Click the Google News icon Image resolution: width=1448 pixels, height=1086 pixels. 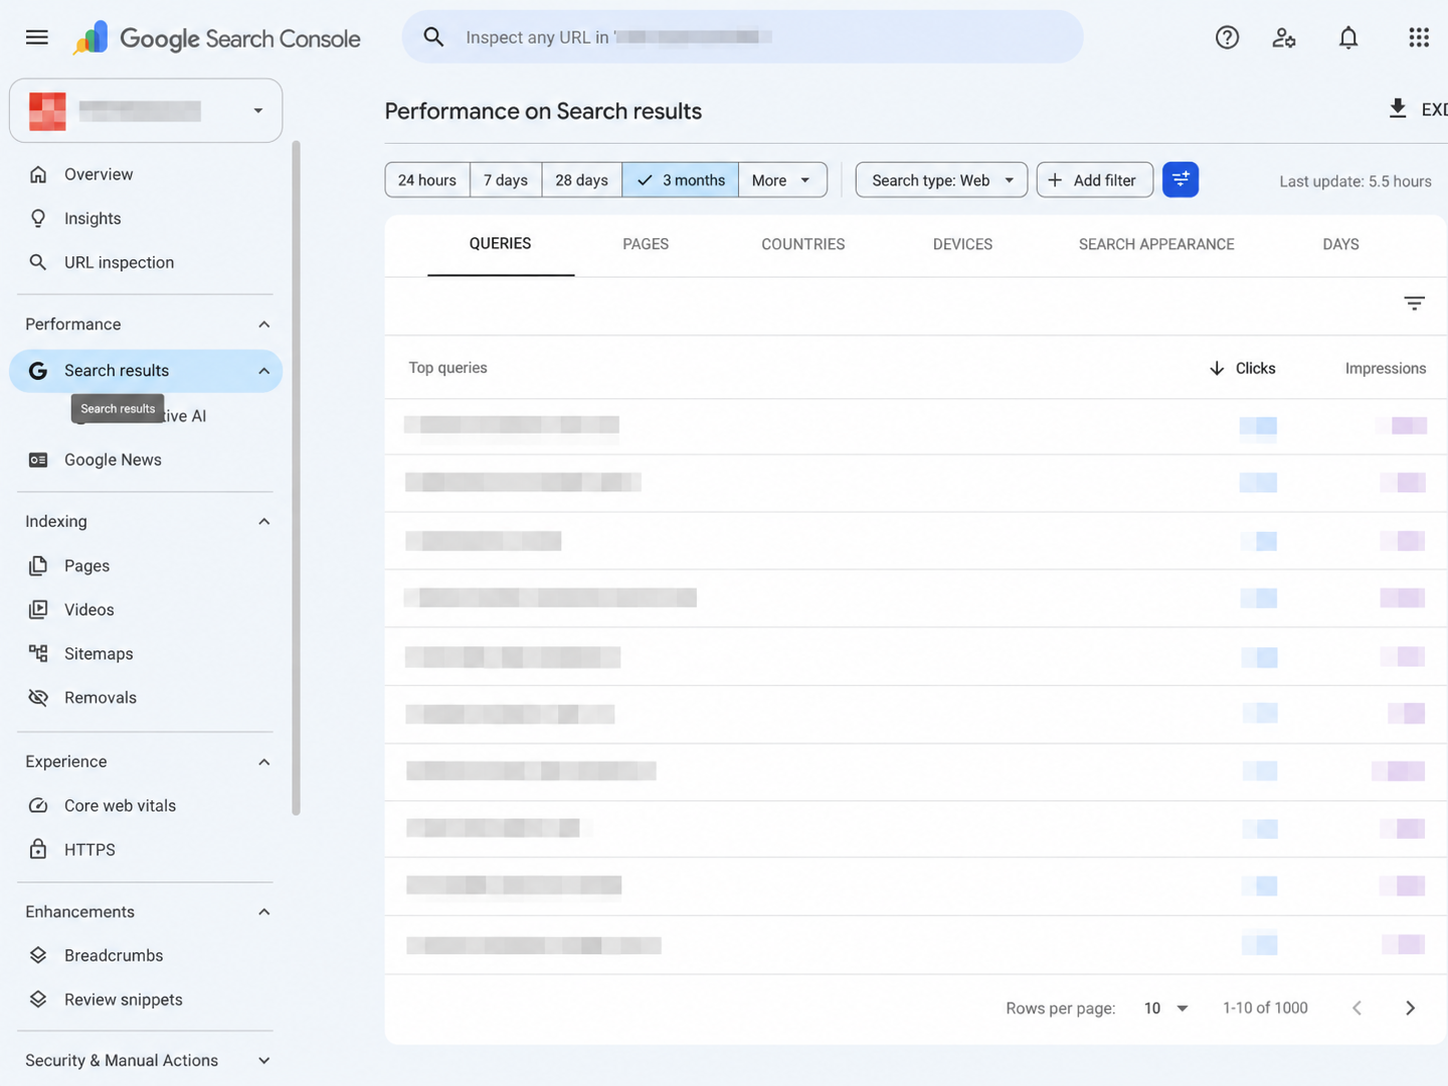38,460
